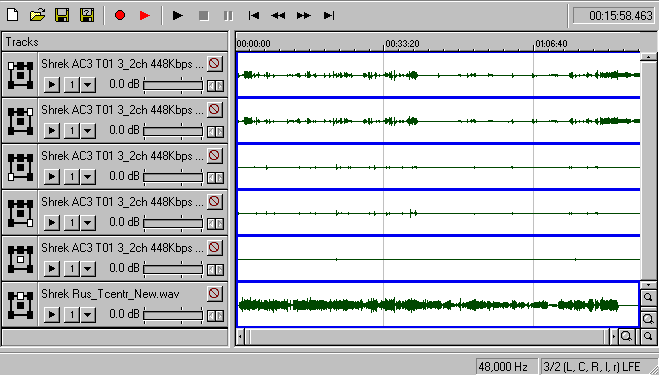Viewport: 659px width, 375px height.
Task: Click the right-surround channel assignment icon
Action: click(20, 213)
